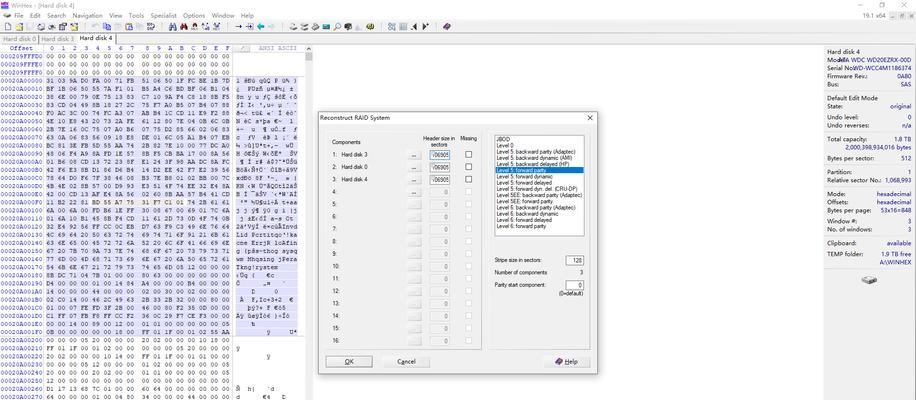Click the magnifier Analyze icon in toolbar
Screen dimensions: 916x400
click(x=337, y=26)
